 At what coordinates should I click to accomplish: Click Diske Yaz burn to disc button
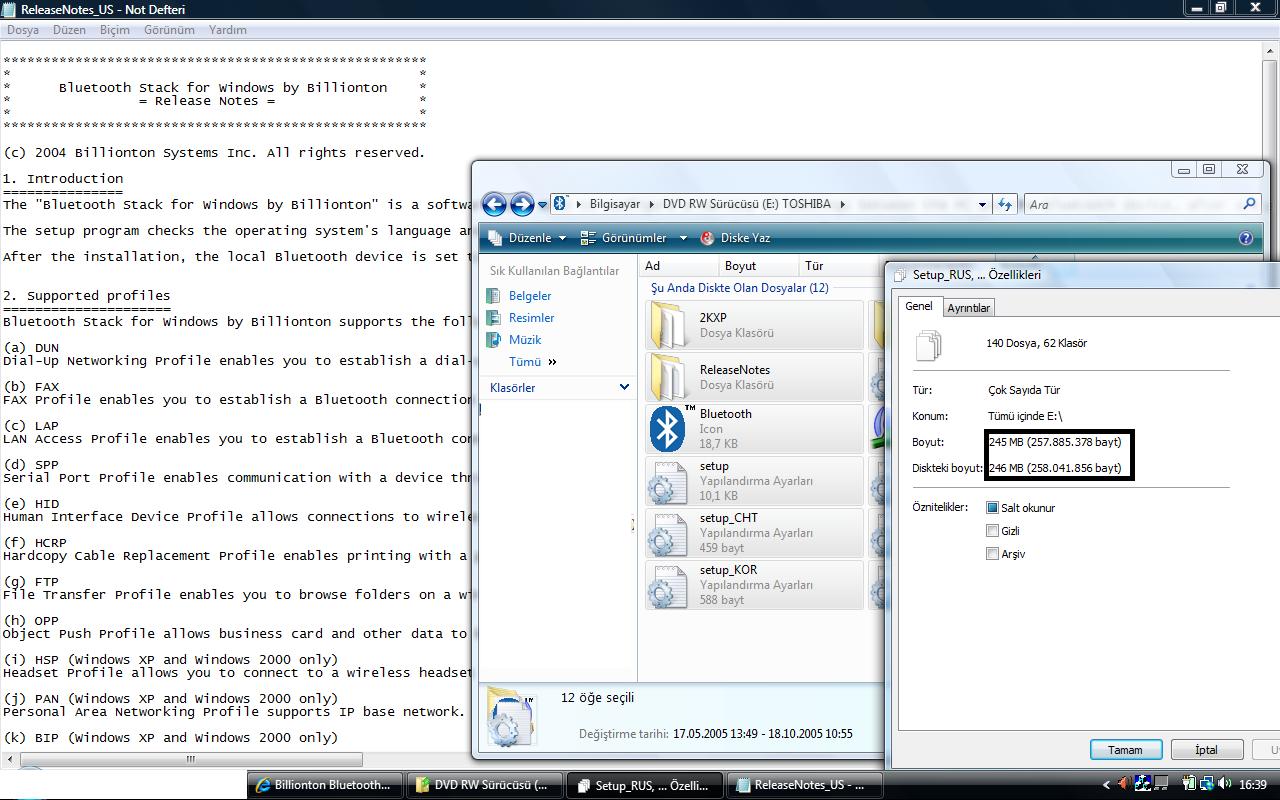click(735, 238)
